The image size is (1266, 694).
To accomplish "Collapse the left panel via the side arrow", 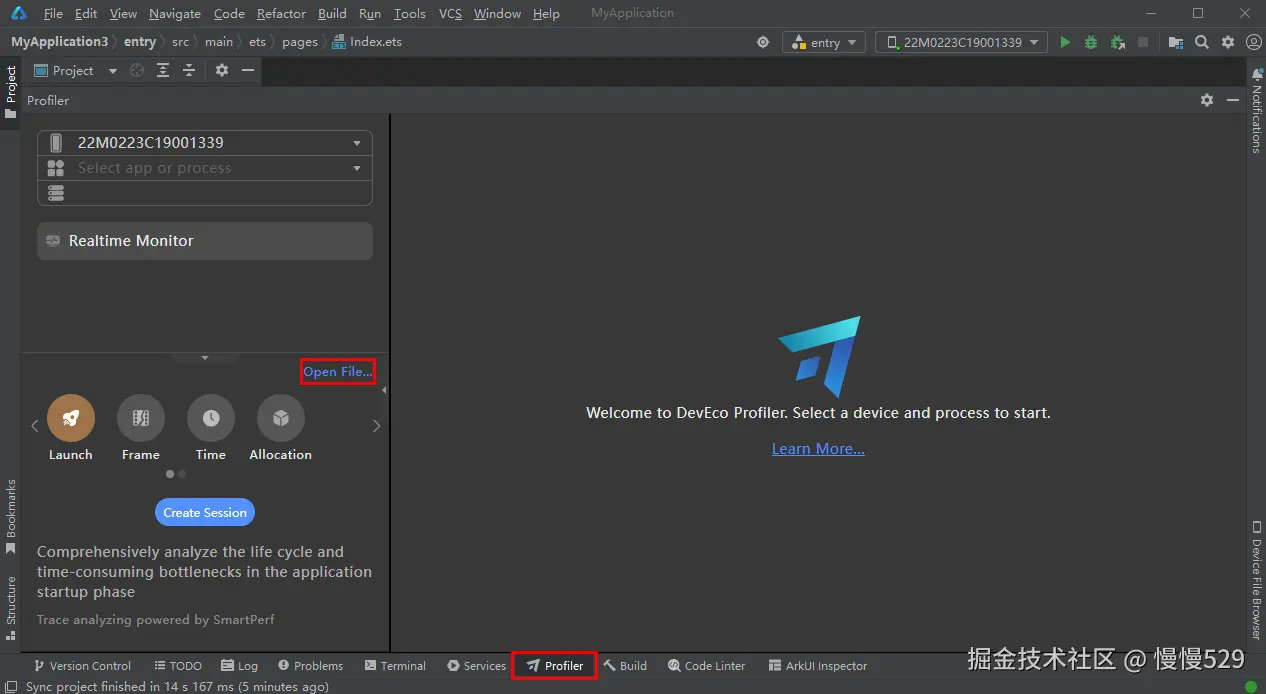I will [384, 391].
